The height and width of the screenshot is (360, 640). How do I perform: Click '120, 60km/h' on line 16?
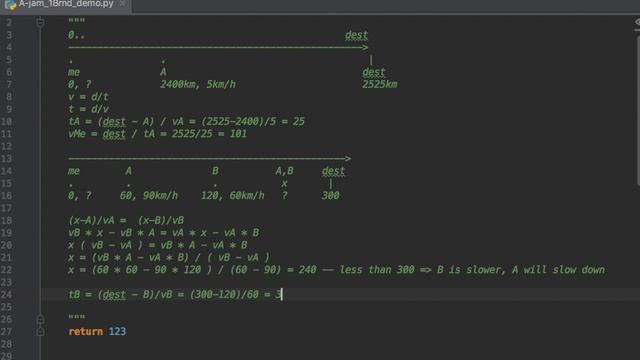[x=233, y=196]
